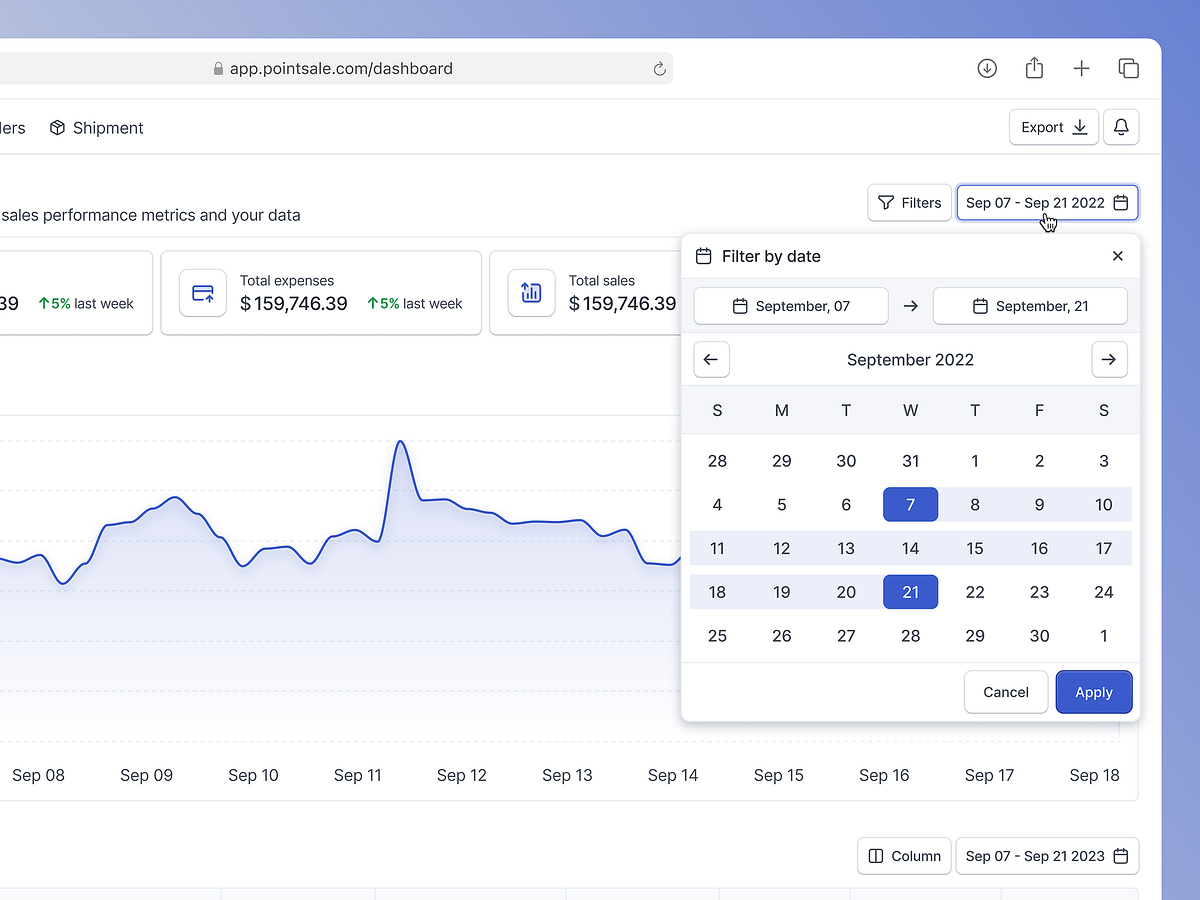This screenshot has height=900, width=1200.
Task: Open the September, 07 start date selector
Action: click(x=790, y=306)
